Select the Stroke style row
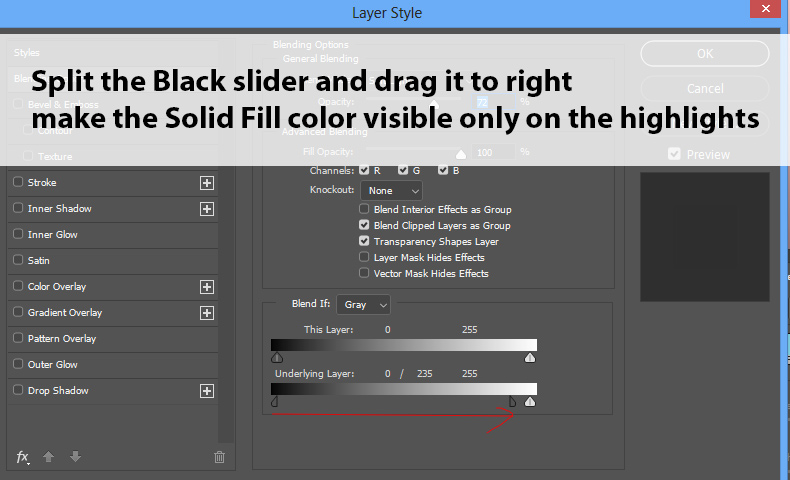The height and width of the screenshot is (480, 790). coord(113,183)
